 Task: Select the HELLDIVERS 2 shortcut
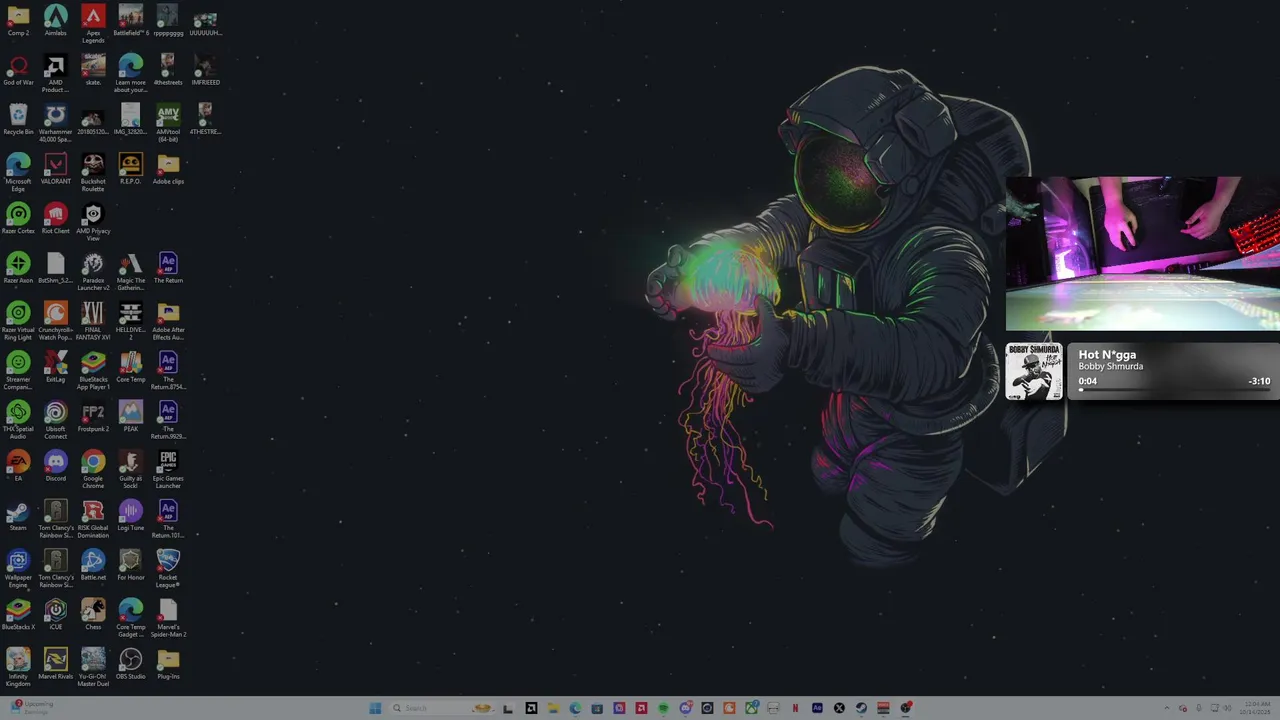tap(130, 320)
